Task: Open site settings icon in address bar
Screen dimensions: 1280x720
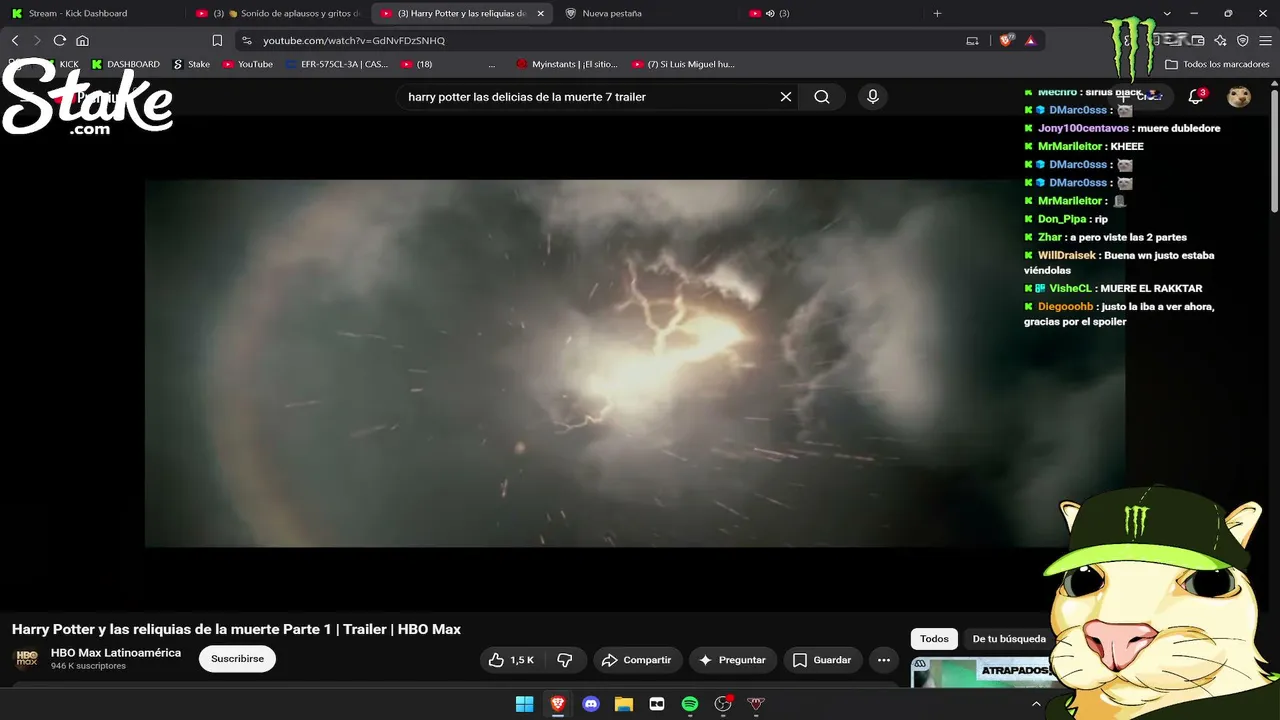Action: coord(247,40)
